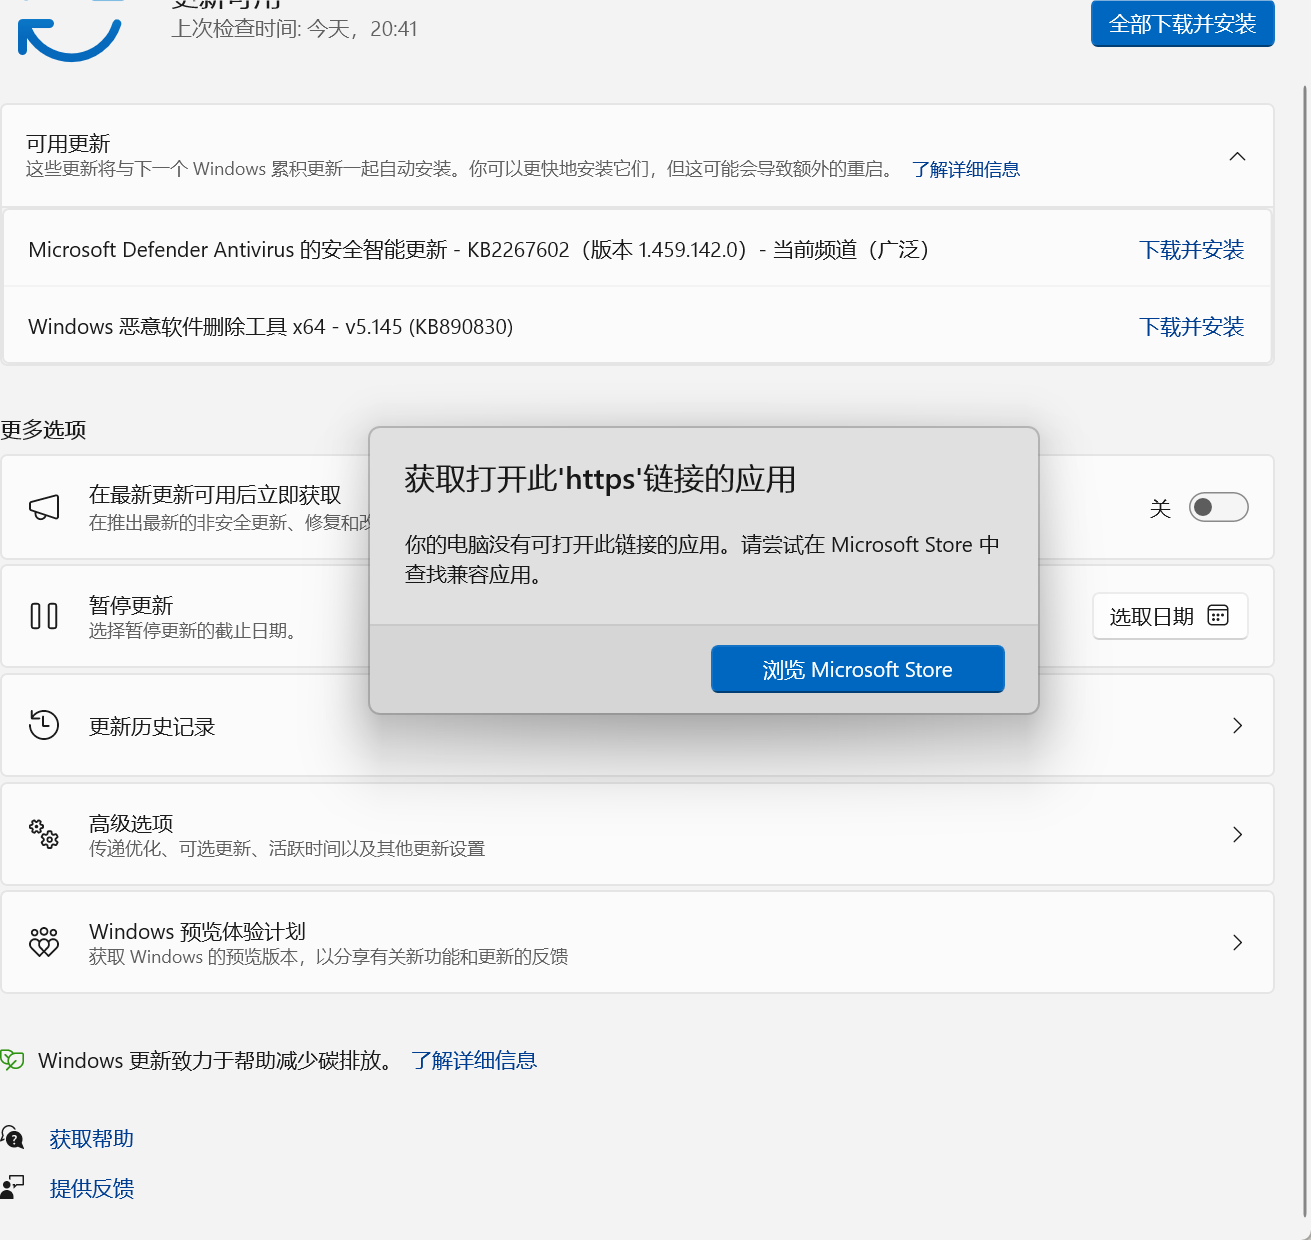
Task: Open Windows 预览体验计划 via its right chevron
Action: [x=1237, y=942]
